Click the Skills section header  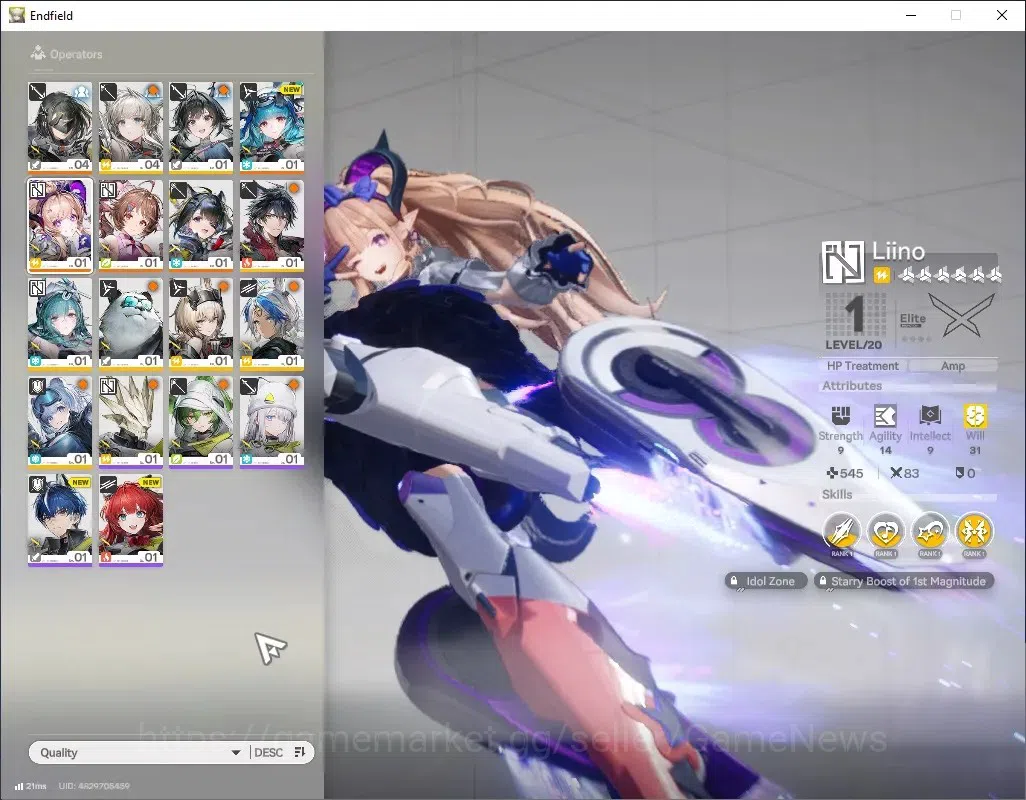point(837,494)
